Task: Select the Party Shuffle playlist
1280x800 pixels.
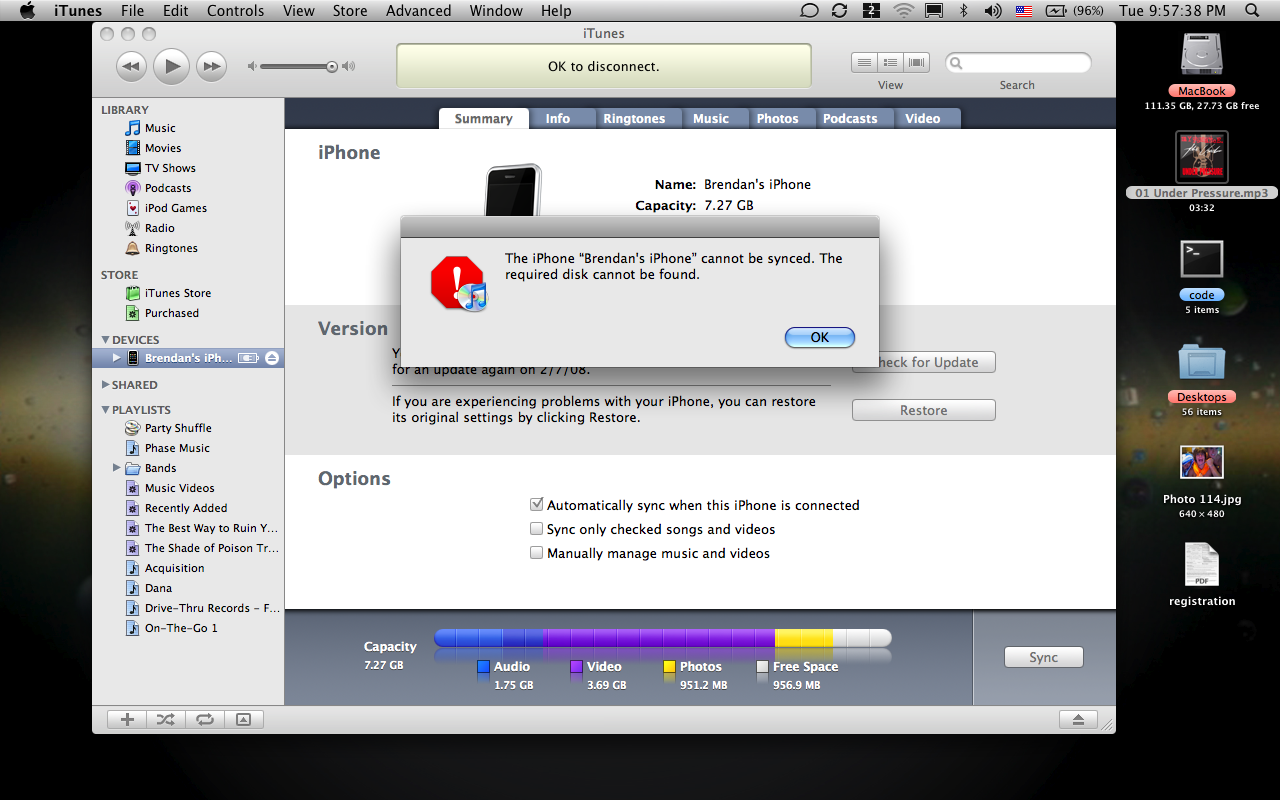Action: pyautogui.click(x=168, y=428)
